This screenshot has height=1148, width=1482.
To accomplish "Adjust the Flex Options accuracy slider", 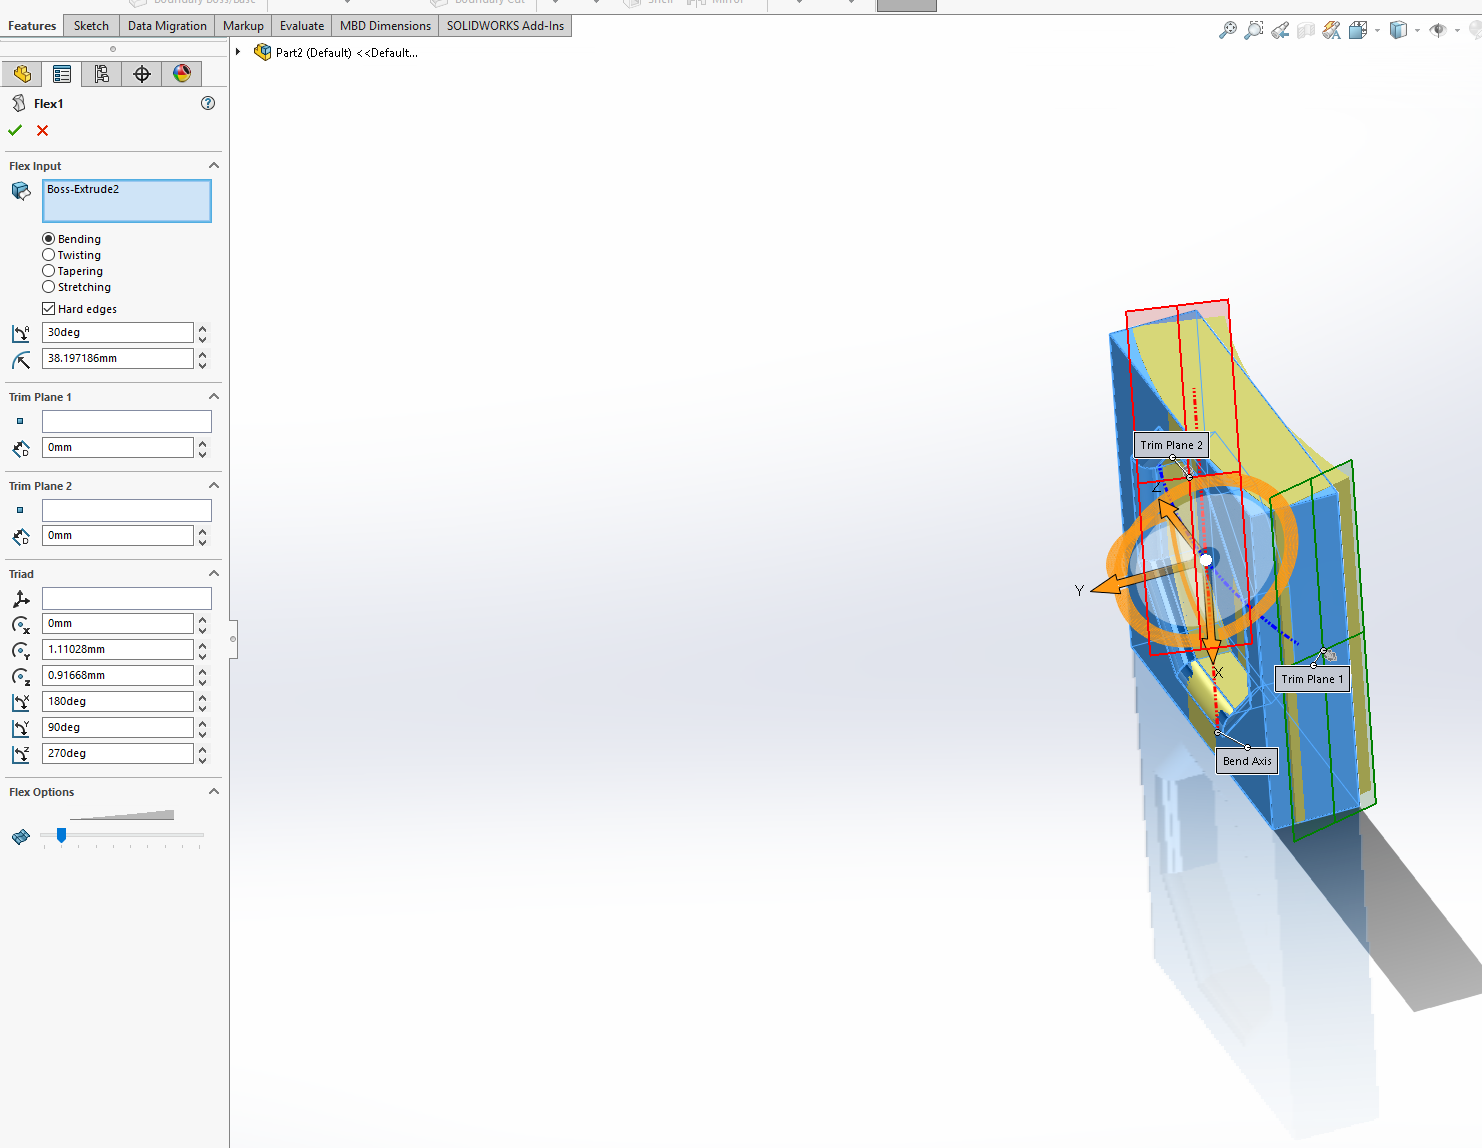I will pyautogui.click(x=61, y=836).
